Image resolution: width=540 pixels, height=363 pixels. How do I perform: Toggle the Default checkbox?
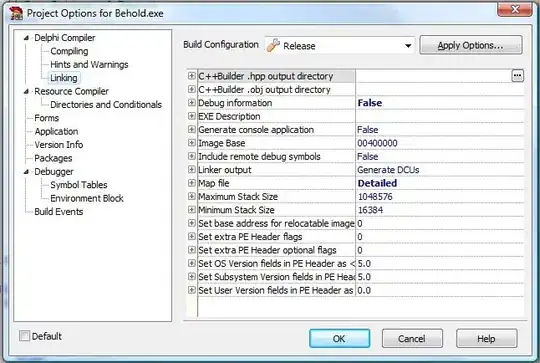[24, 336]
